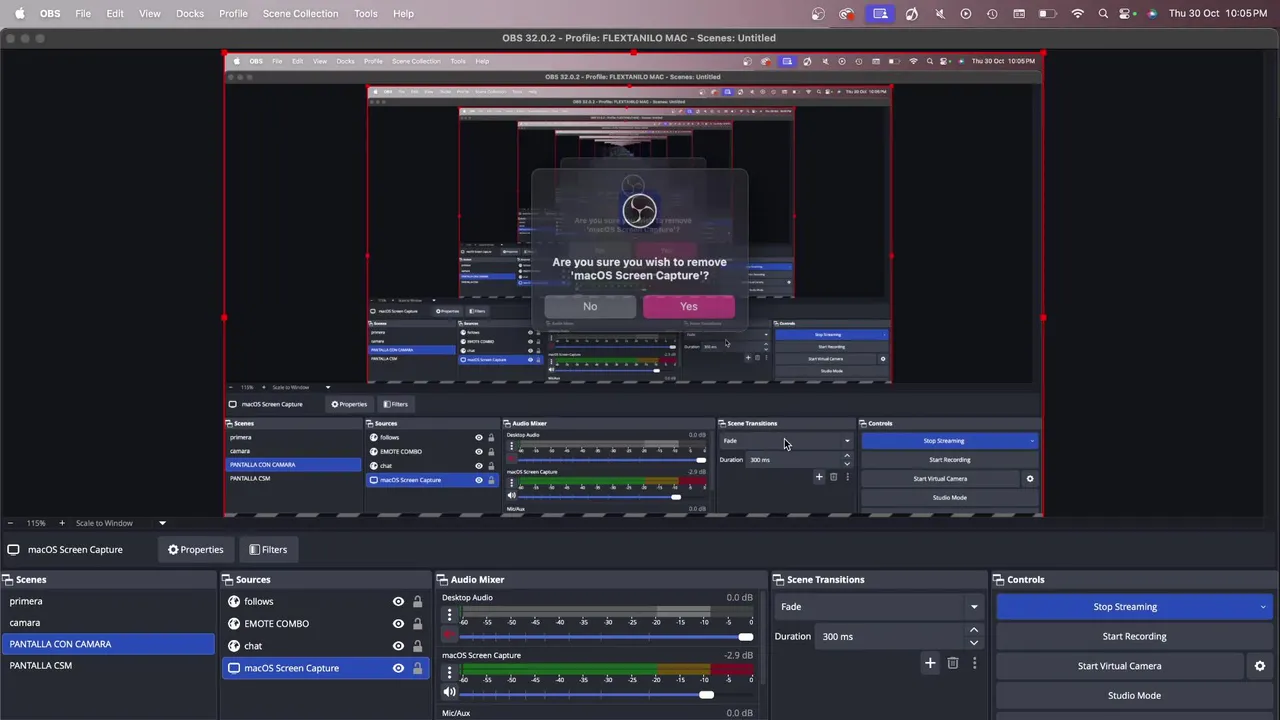The height and width of the screenshot is (720, 1280).
Task: Click monitor icon of macOS Screen Capture source row
Action: coord(234,668)
